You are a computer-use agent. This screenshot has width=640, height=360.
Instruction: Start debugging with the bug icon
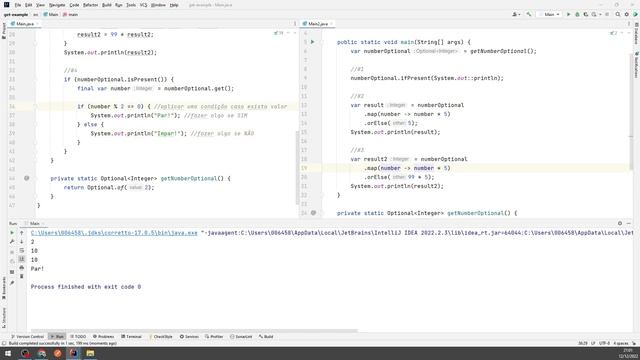coord(577,14)
